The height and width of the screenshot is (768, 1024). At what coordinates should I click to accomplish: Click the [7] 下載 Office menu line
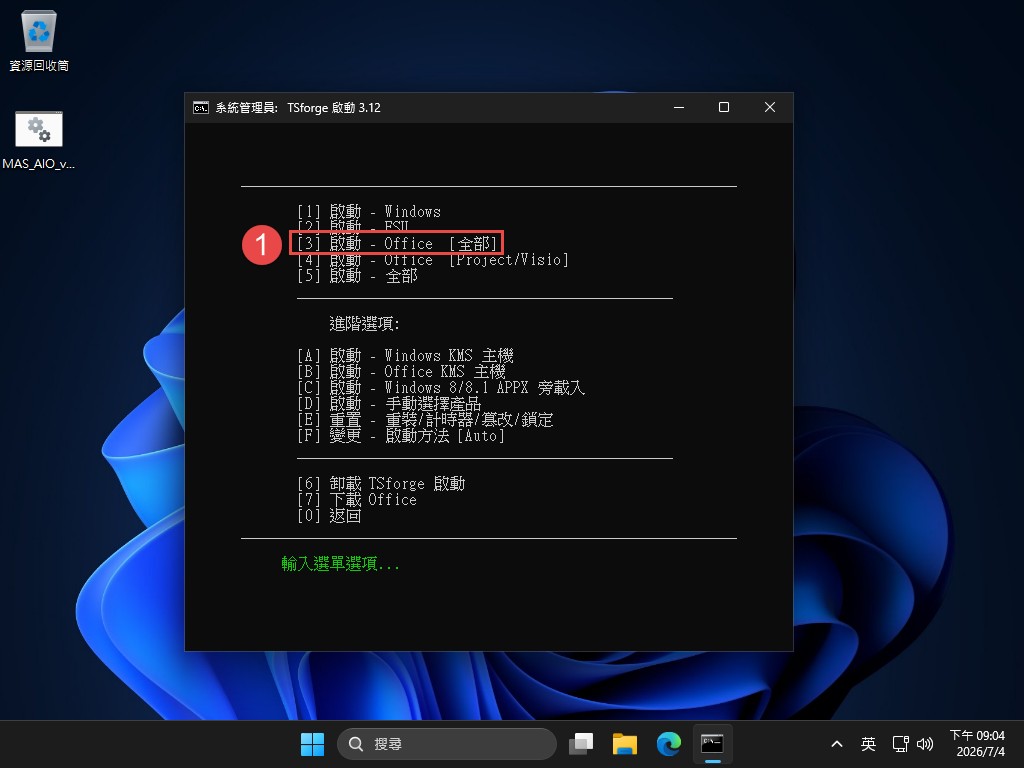pyautogui.click(x=357, y=500)
